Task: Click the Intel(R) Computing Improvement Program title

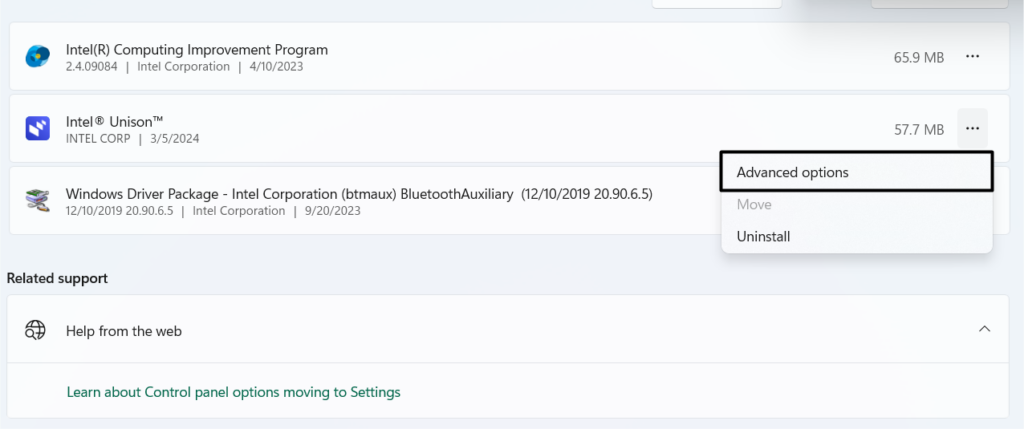Action: 196,49
